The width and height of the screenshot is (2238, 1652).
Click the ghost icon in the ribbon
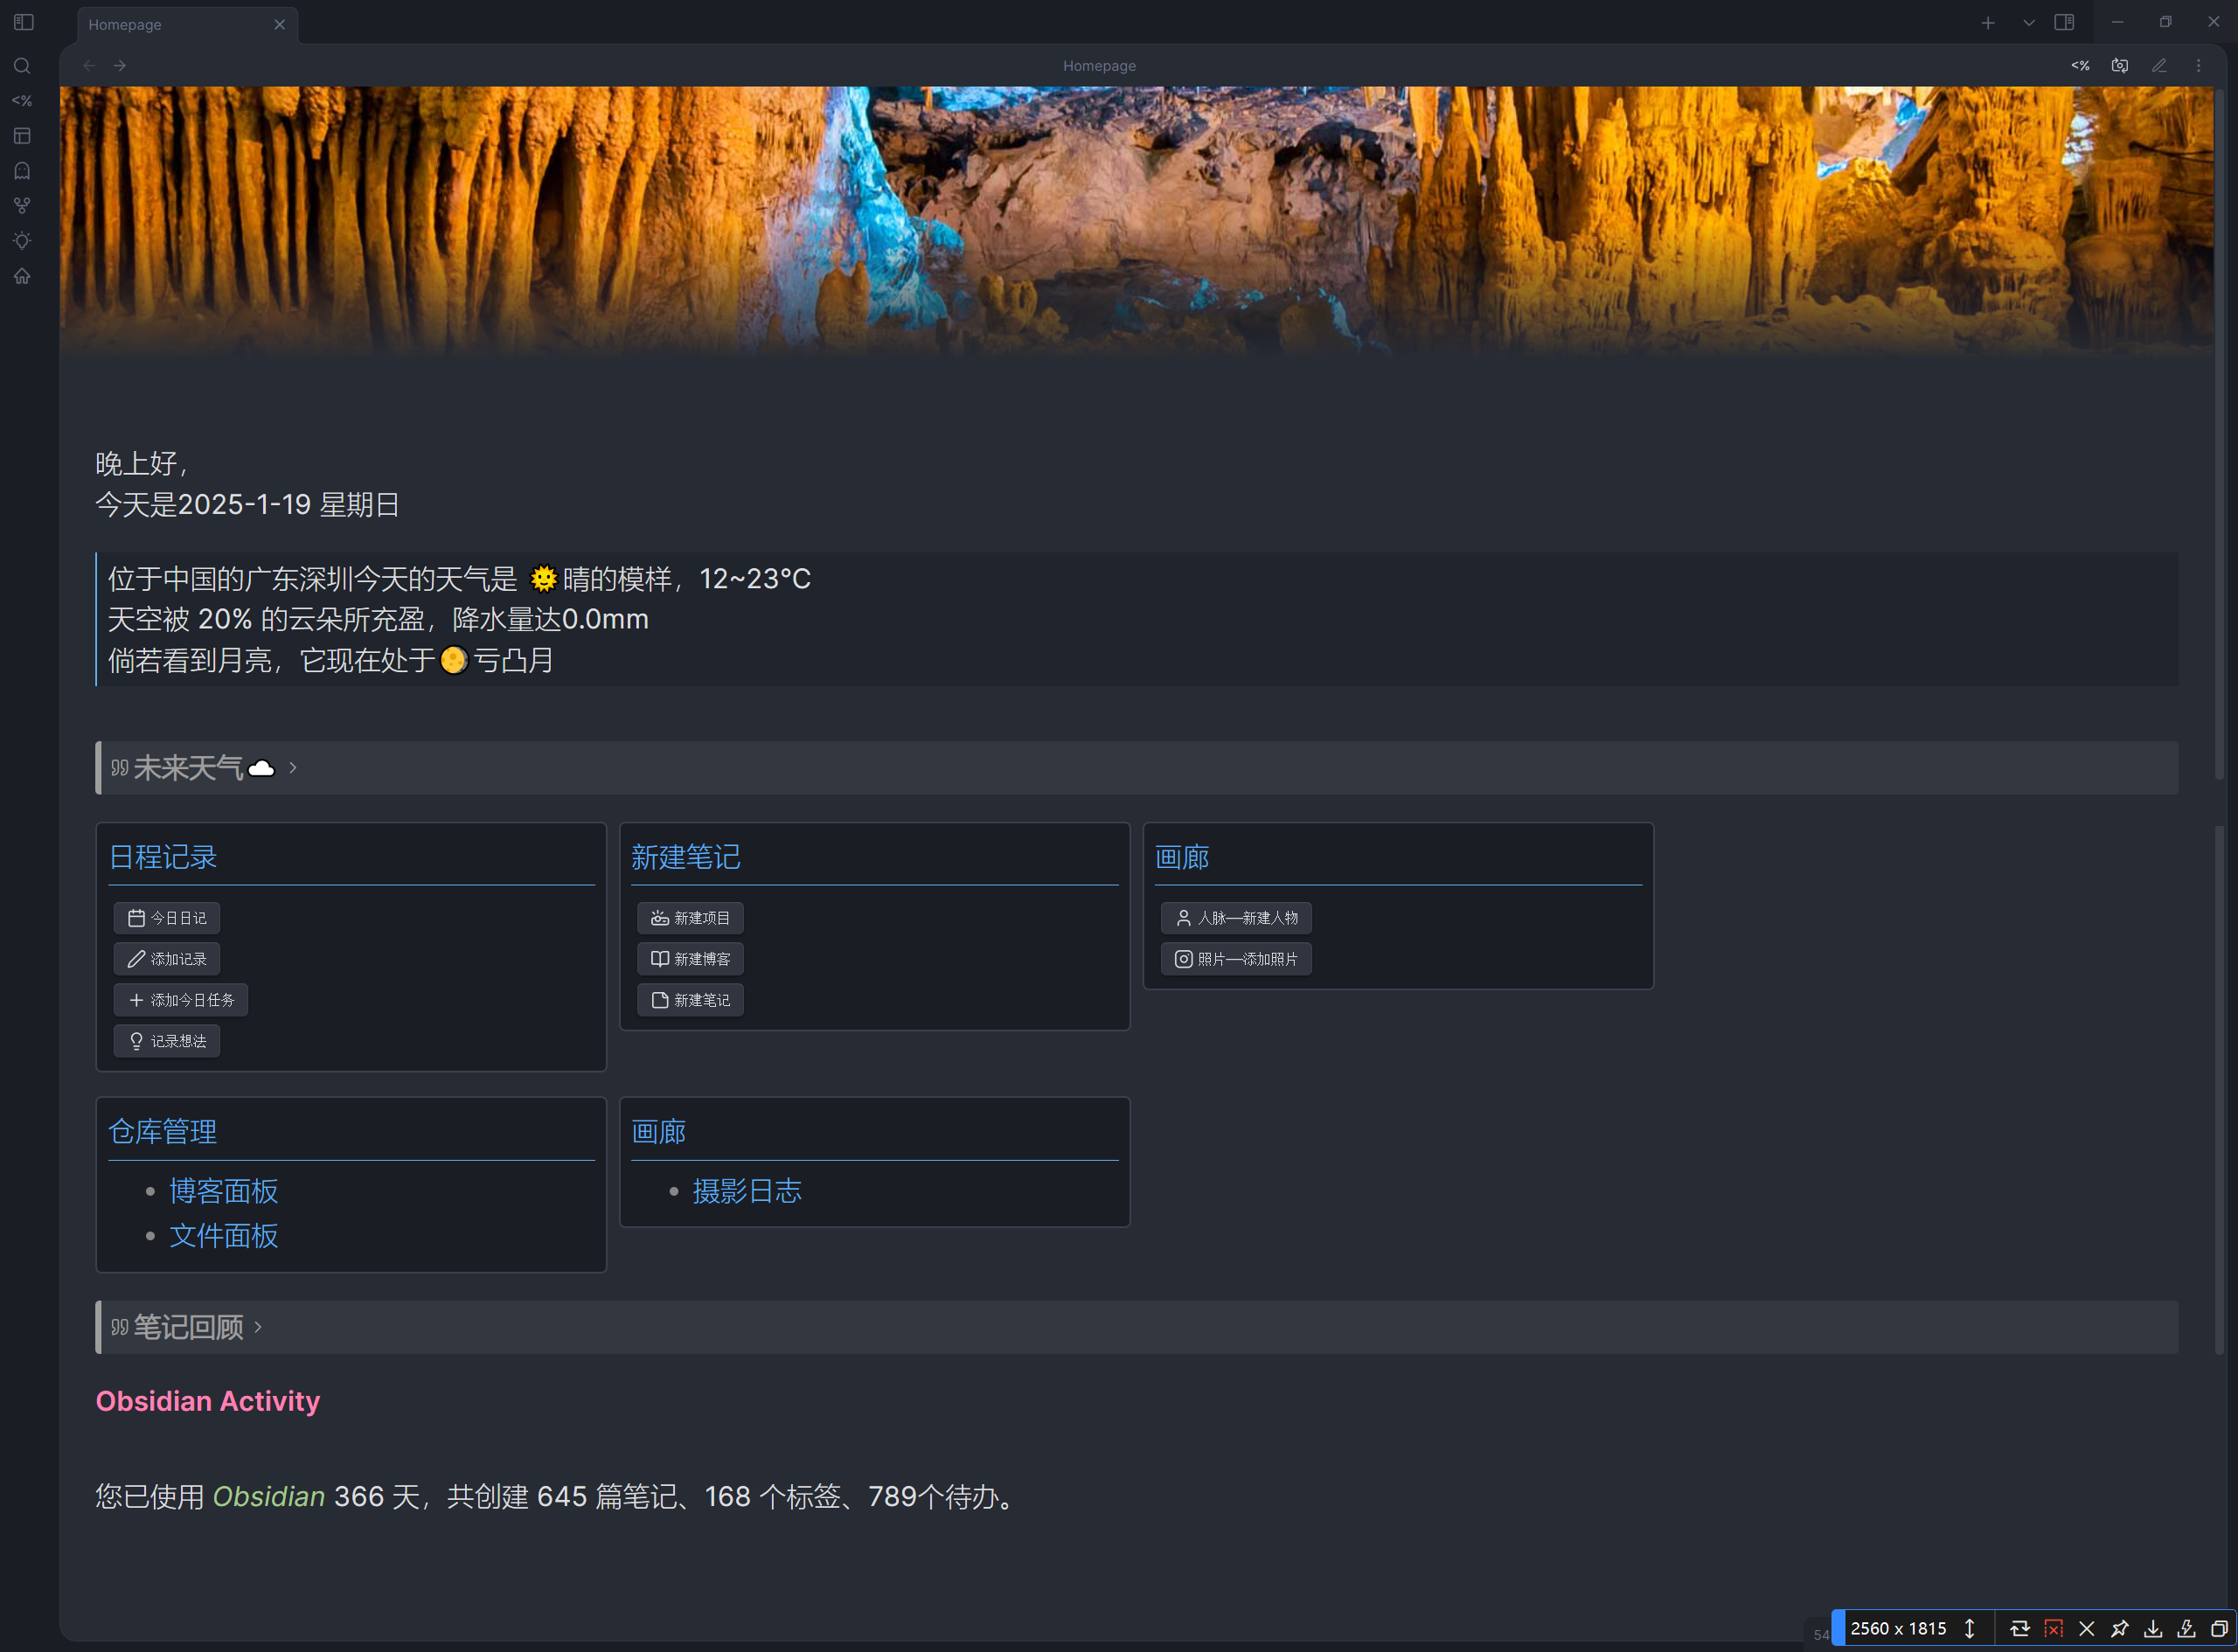point(22,171)
